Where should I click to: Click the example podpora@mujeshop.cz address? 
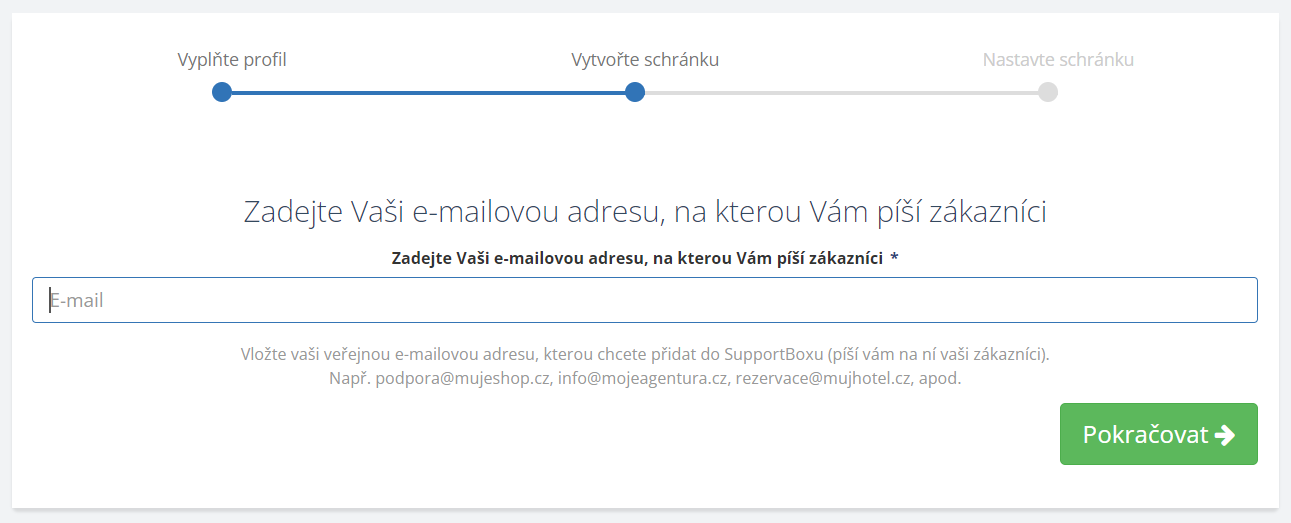[x=462, y=379]
